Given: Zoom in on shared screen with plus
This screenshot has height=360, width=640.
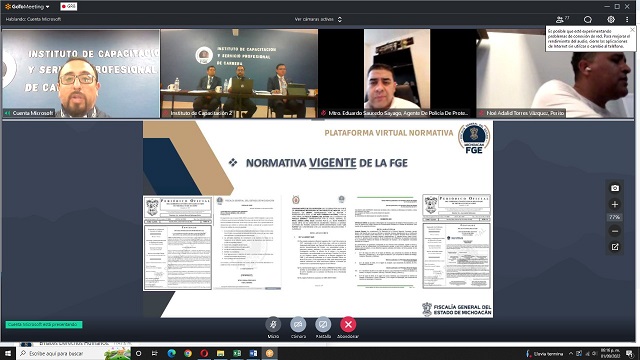Looking at the screenshot, I should [x=615, y=204].
